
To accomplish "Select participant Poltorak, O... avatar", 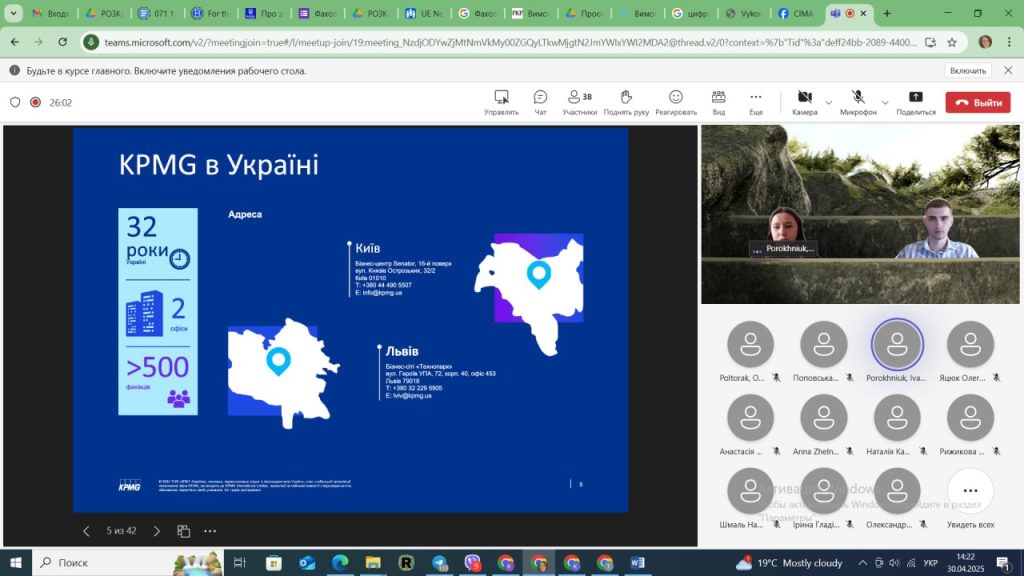I will tap(750, 344).
